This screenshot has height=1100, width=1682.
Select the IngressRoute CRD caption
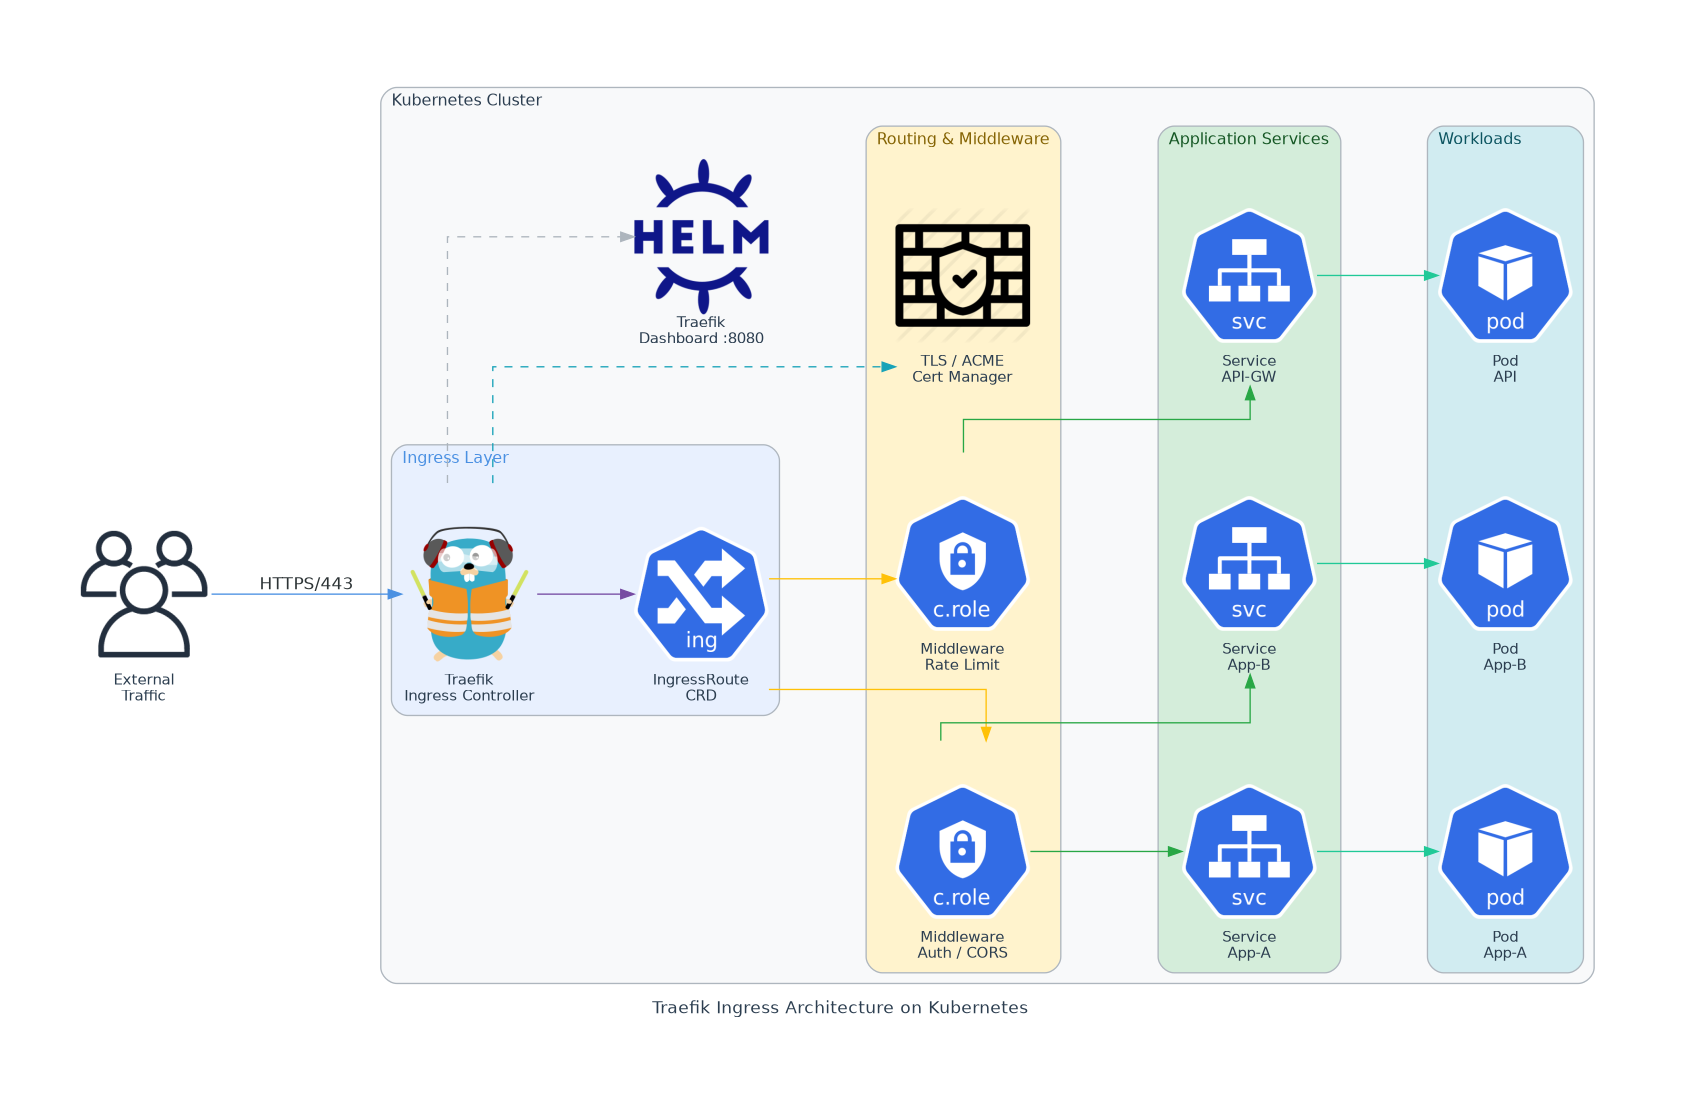click(701, 687)
